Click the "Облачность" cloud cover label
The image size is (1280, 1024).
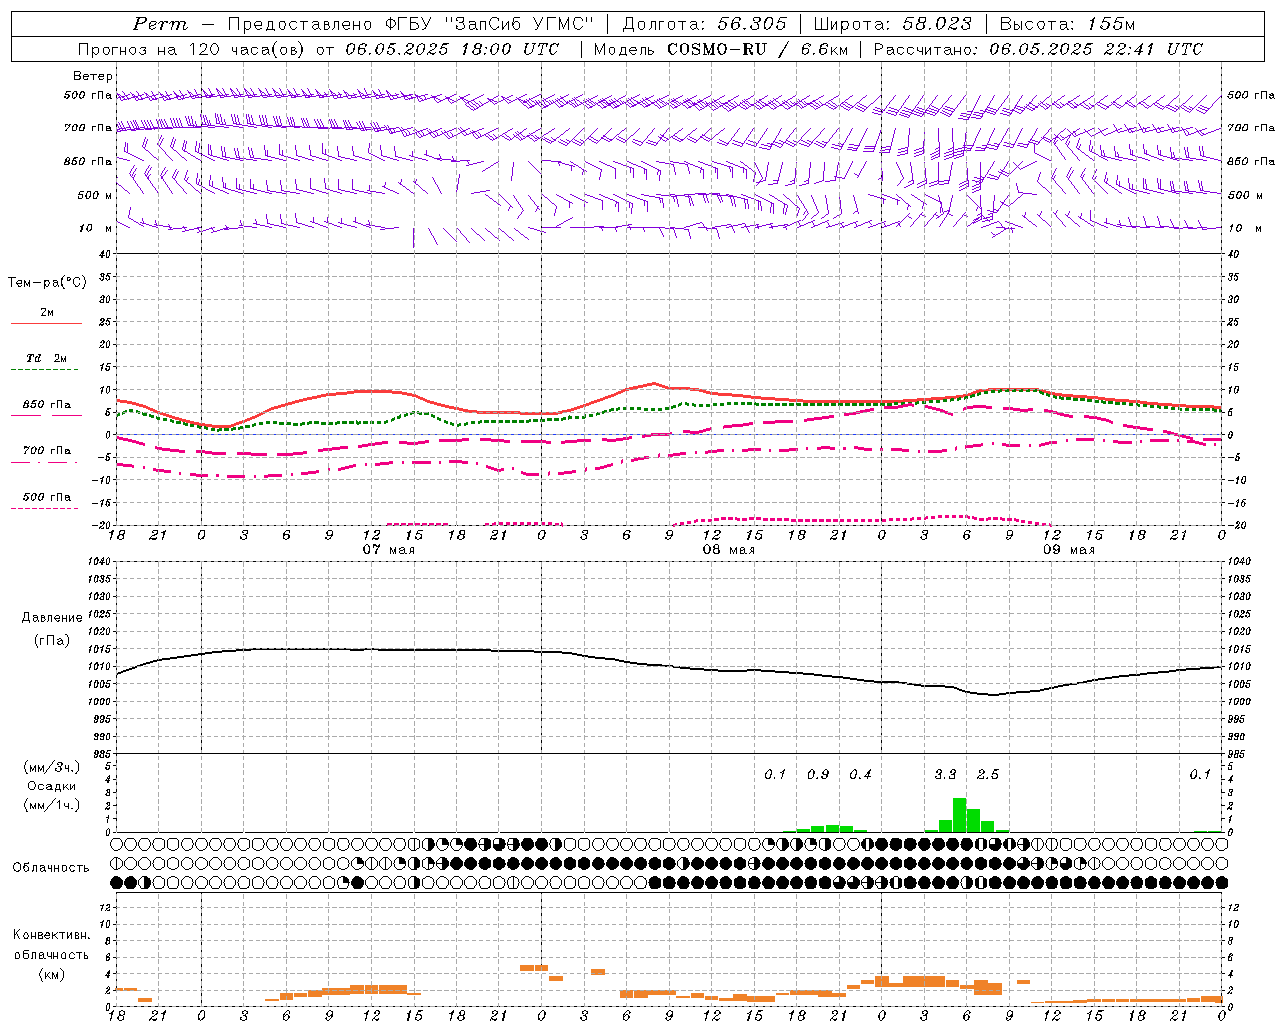click(x=51, y=867)
